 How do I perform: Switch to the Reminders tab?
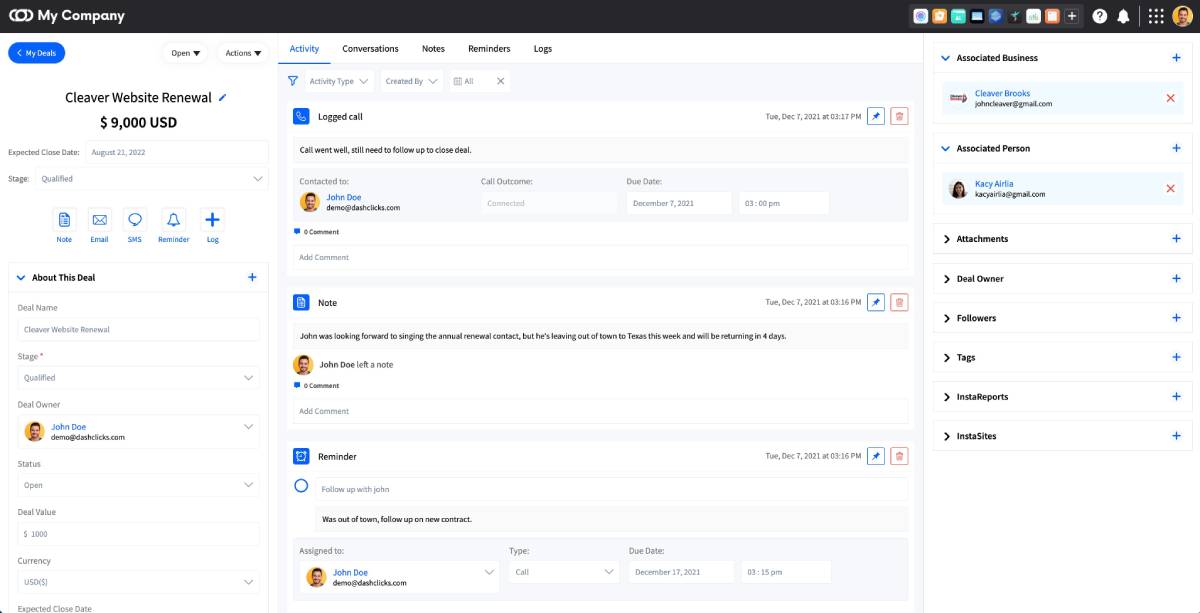click(x=489, y=48)
